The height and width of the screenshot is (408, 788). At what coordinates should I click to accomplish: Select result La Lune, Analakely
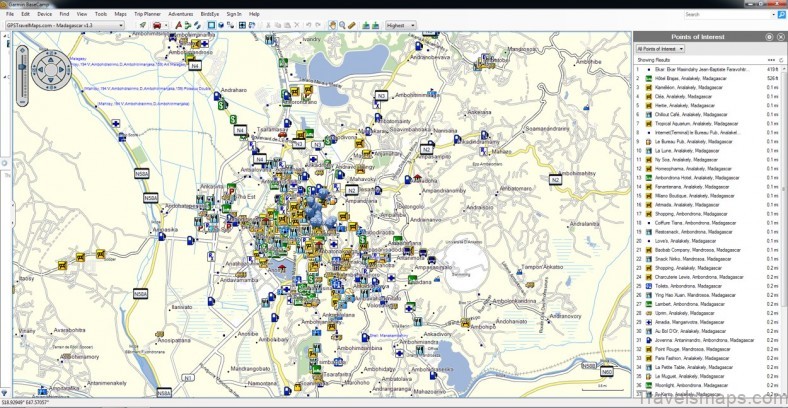(x=708, y=151)
